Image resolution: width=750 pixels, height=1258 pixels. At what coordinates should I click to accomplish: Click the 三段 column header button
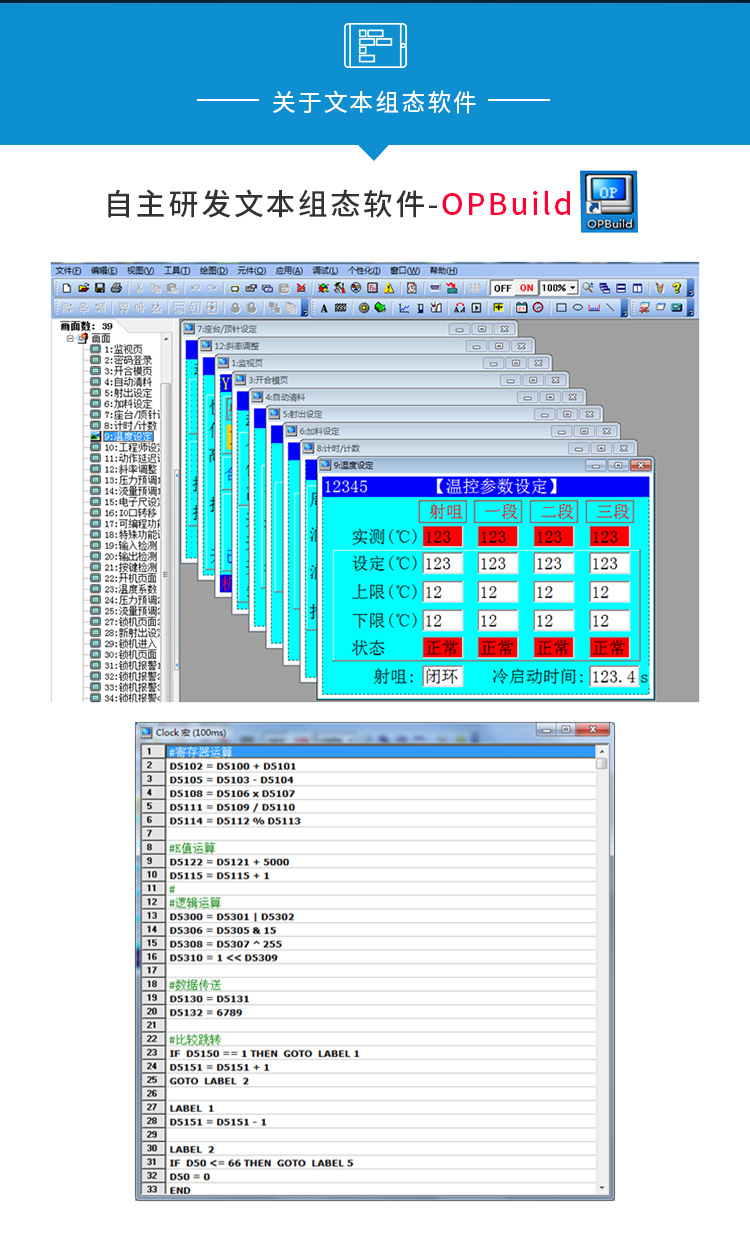(609, 511)
